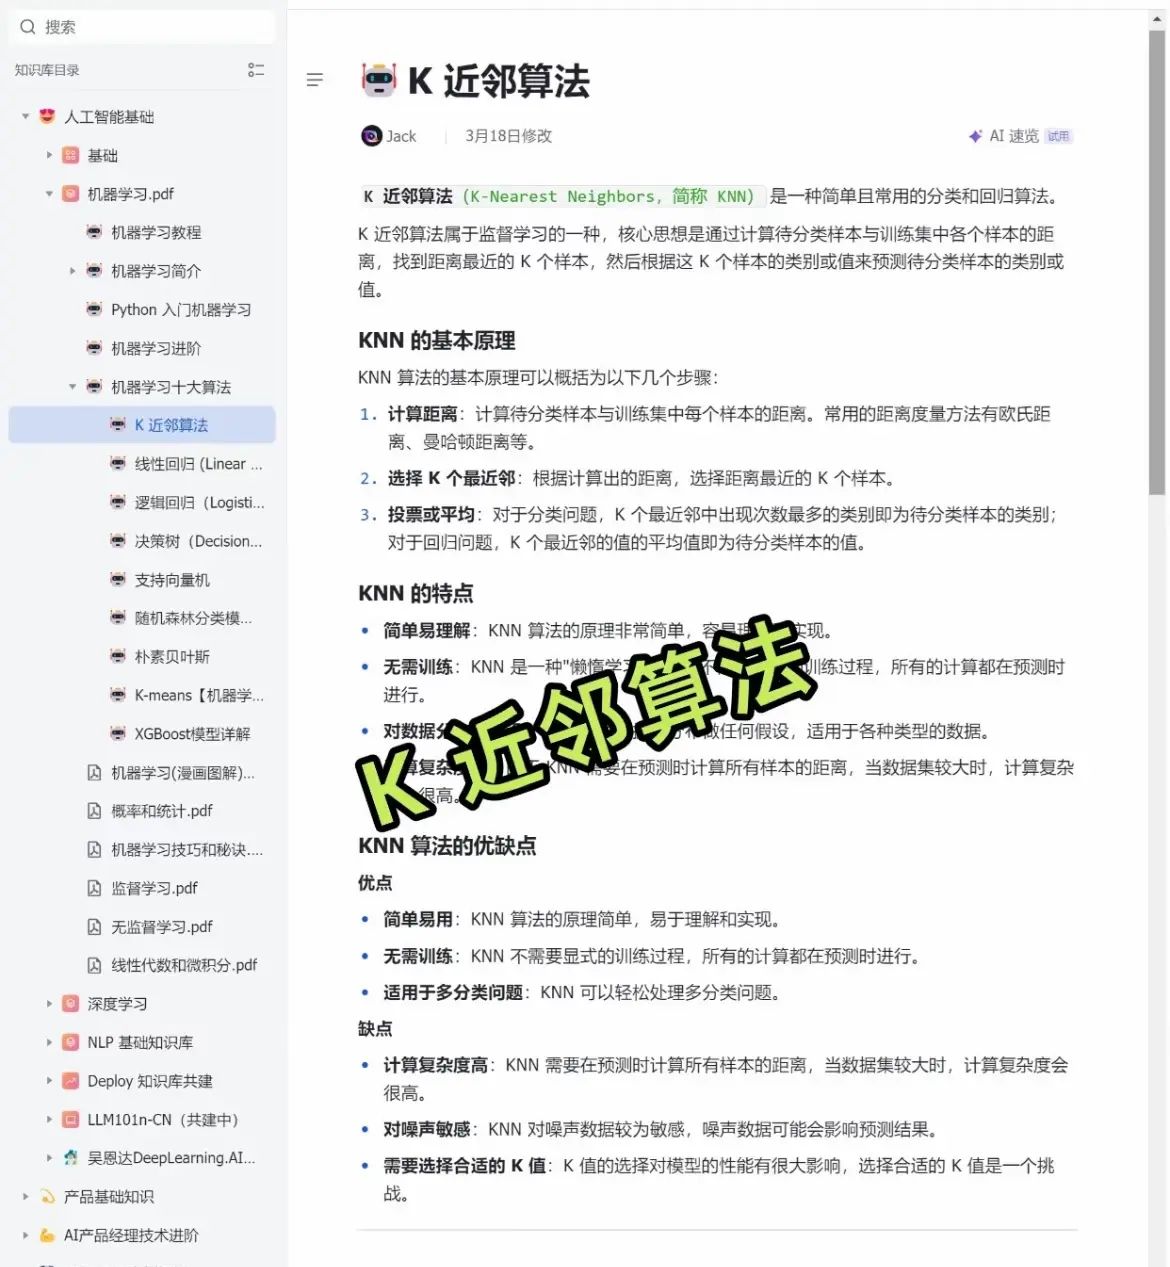Expand the NLP 基础知识库 node
The image size is (1170, 1267).
click(x=50, y=1042)
